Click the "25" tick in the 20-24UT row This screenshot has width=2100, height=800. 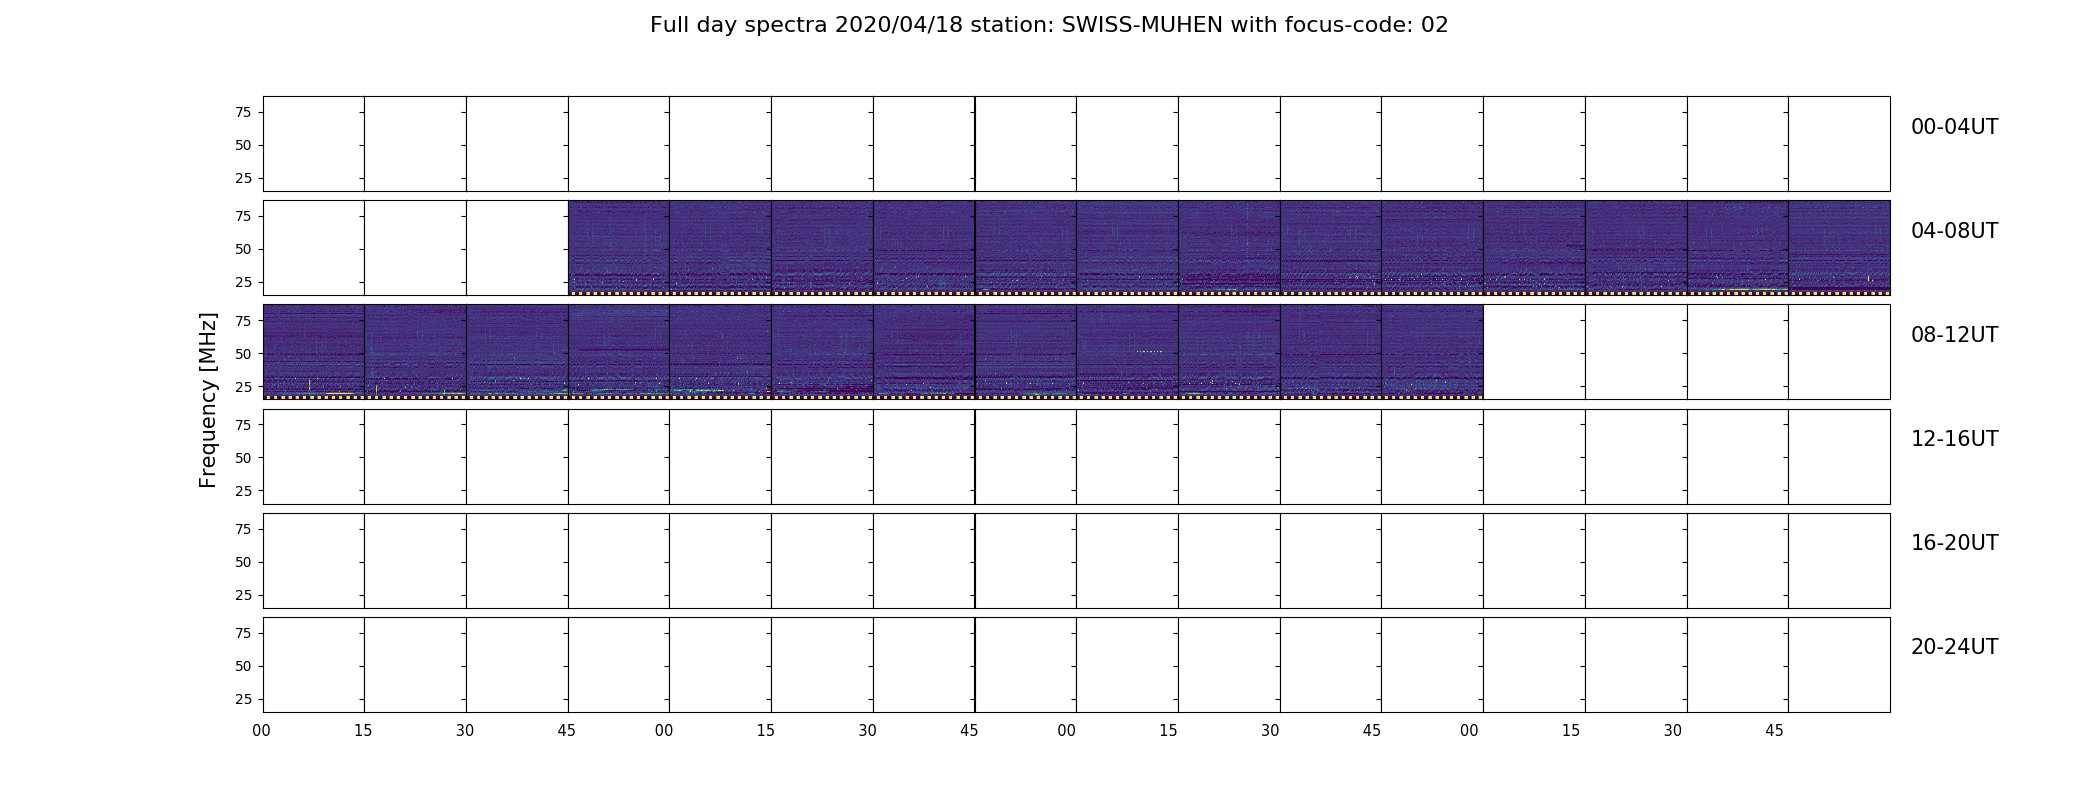tap(243, 699)
